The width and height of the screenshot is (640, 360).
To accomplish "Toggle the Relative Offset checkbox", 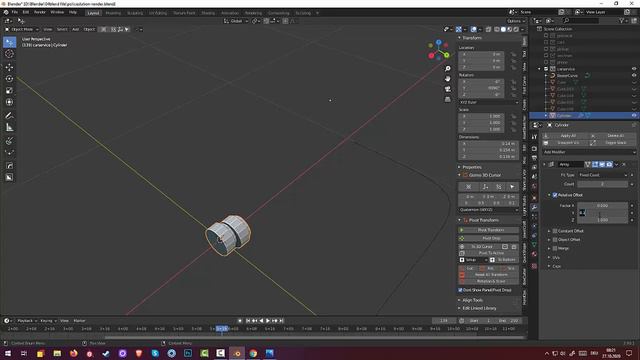I will click(555, 195).
